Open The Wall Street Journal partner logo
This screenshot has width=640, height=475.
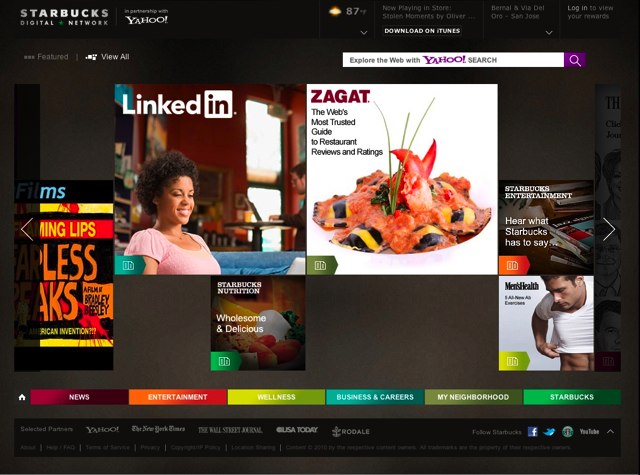coord(230,430)
